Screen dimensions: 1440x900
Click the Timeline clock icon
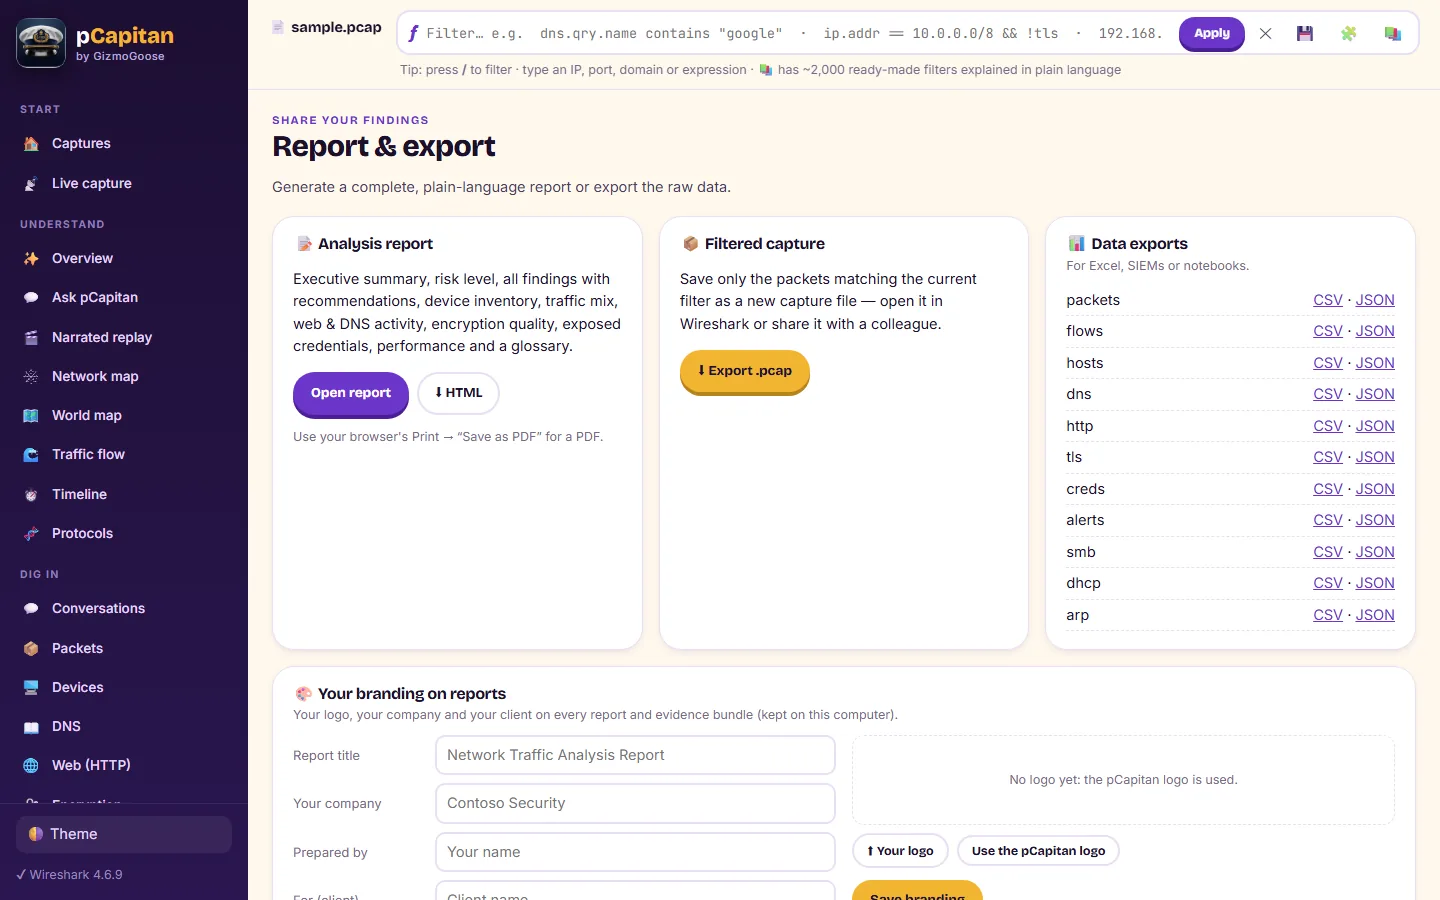[x=31, y=495]
